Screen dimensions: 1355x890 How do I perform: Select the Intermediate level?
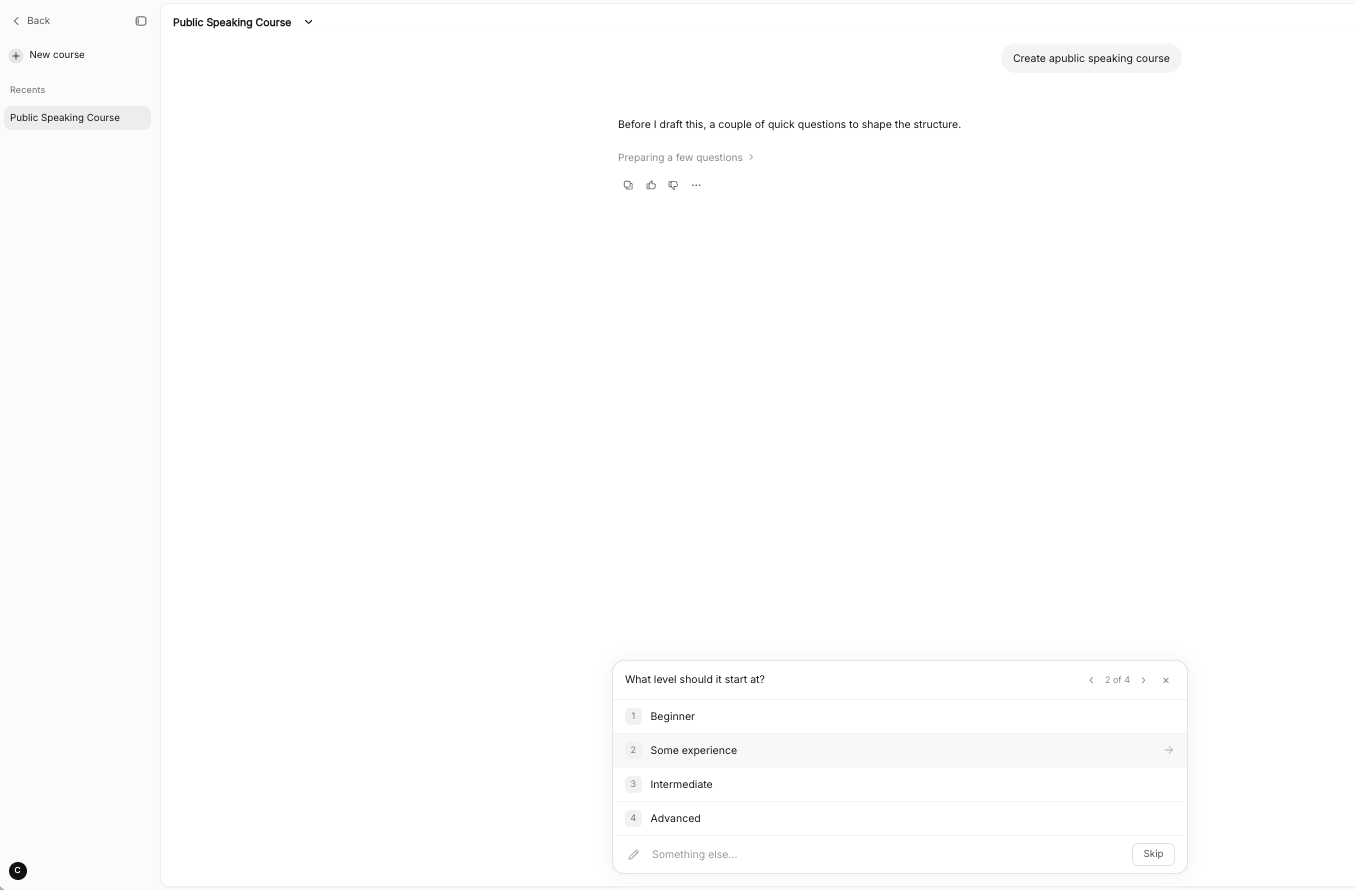coord(900,784)
